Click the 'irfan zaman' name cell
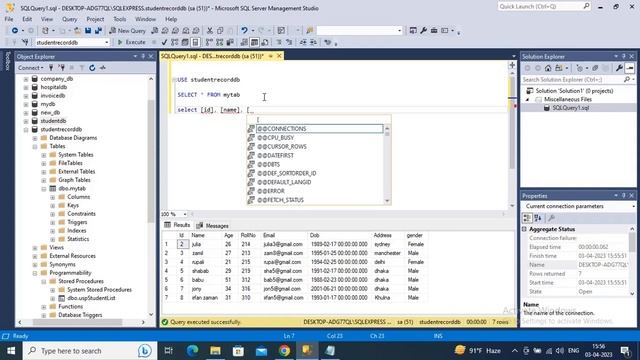The image size is (640, 360). point(205,298)
